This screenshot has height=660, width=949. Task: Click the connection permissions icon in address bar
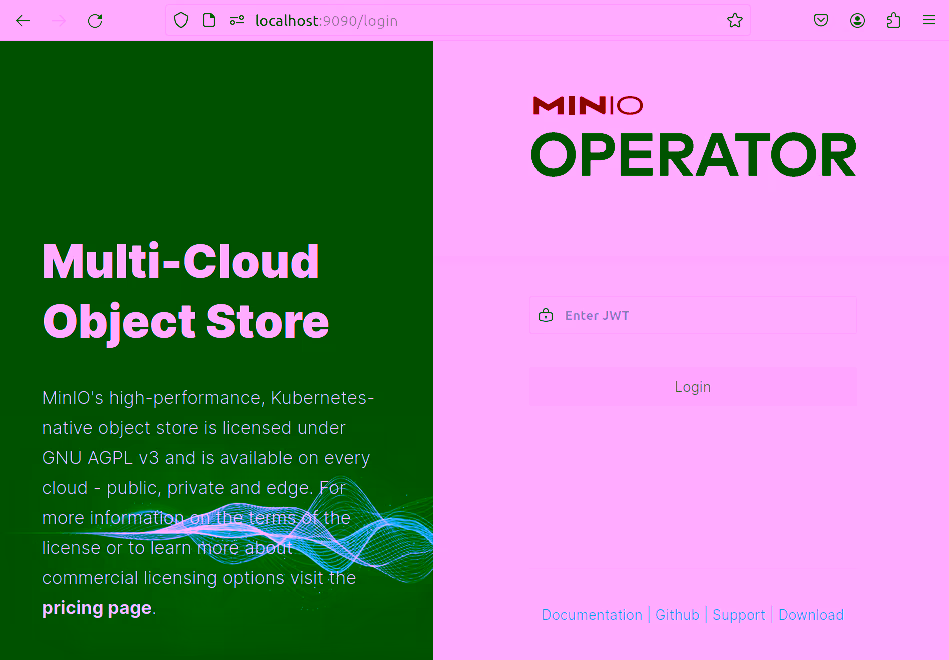237,20
